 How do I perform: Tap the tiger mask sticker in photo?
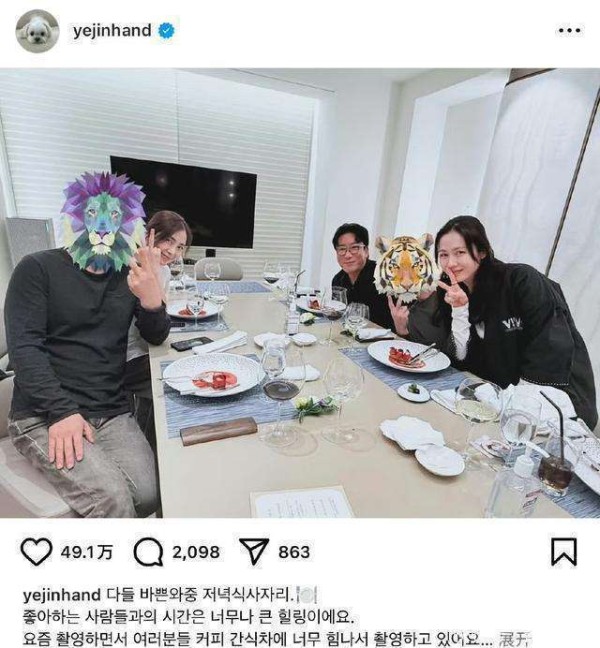pos(404,267)
